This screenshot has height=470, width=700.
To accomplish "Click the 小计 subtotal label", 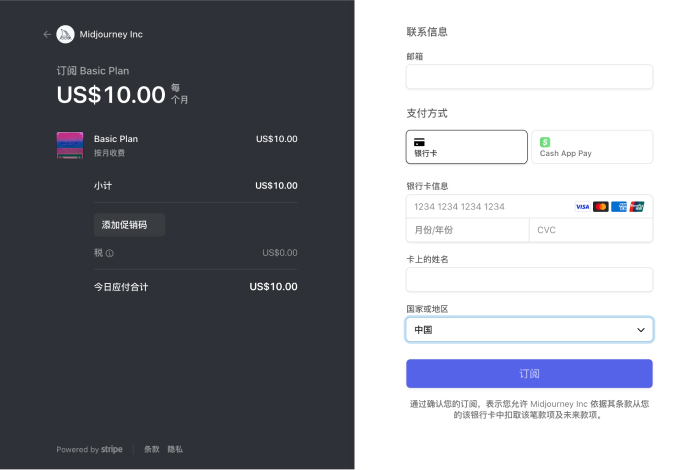I will [103, 186].
